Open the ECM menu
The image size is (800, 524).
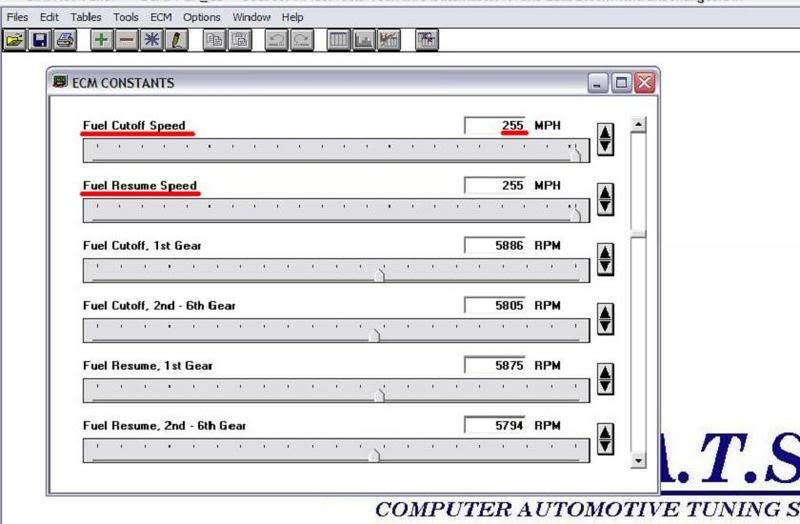pos(161,17)
